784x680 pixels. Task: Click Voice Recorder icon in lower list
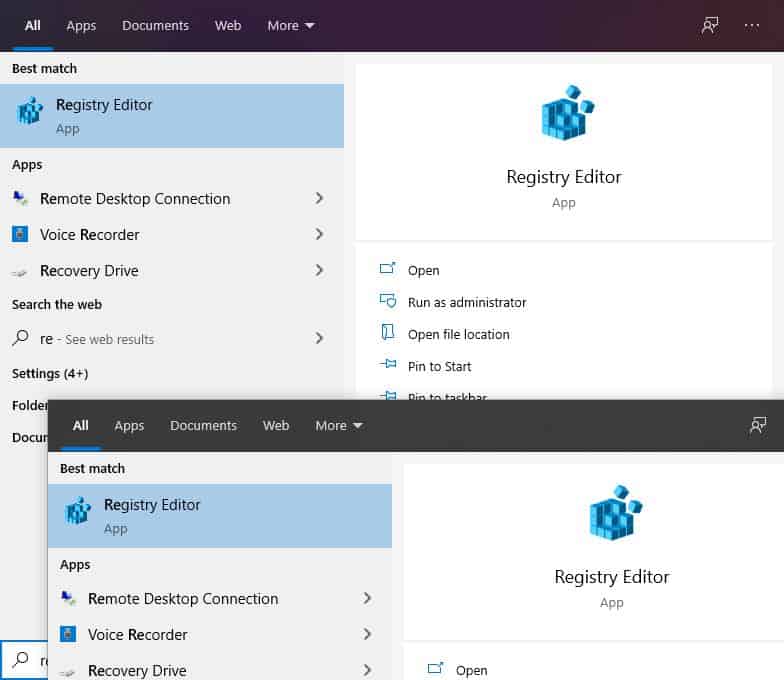pos(68,634)
